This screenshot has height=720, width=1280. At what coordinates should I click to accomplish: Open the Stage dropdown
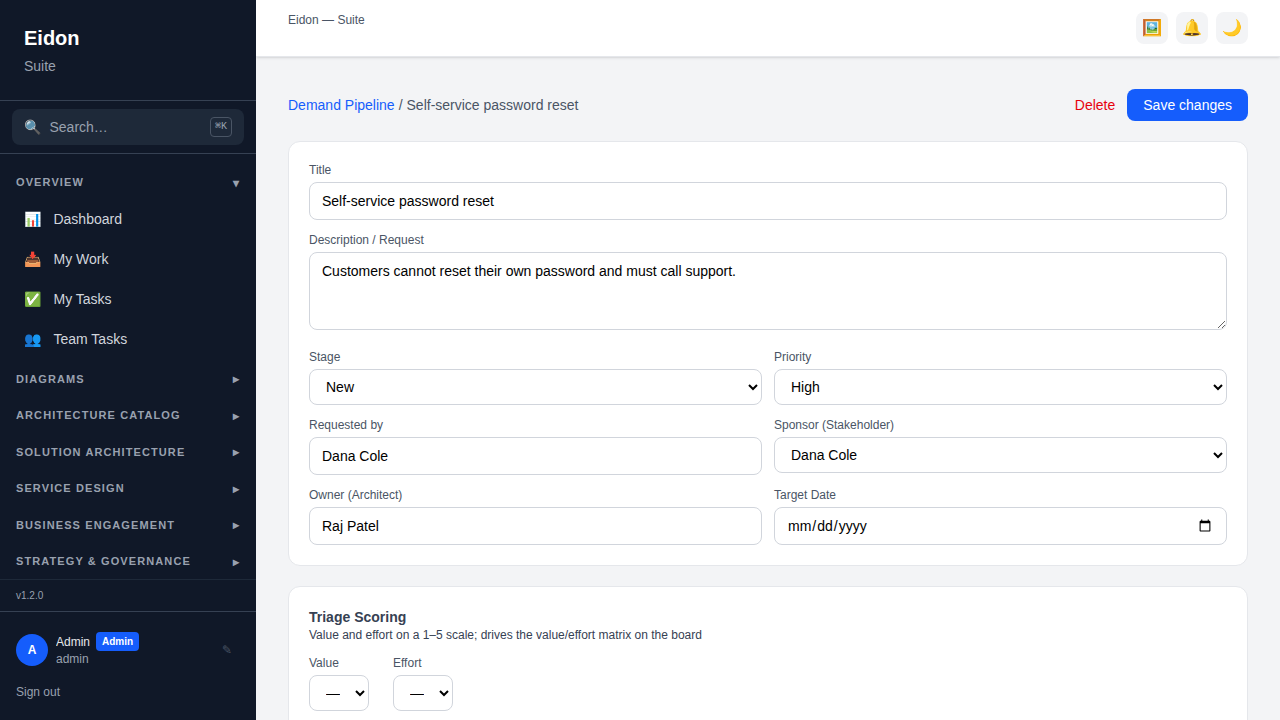pos(535,387)
